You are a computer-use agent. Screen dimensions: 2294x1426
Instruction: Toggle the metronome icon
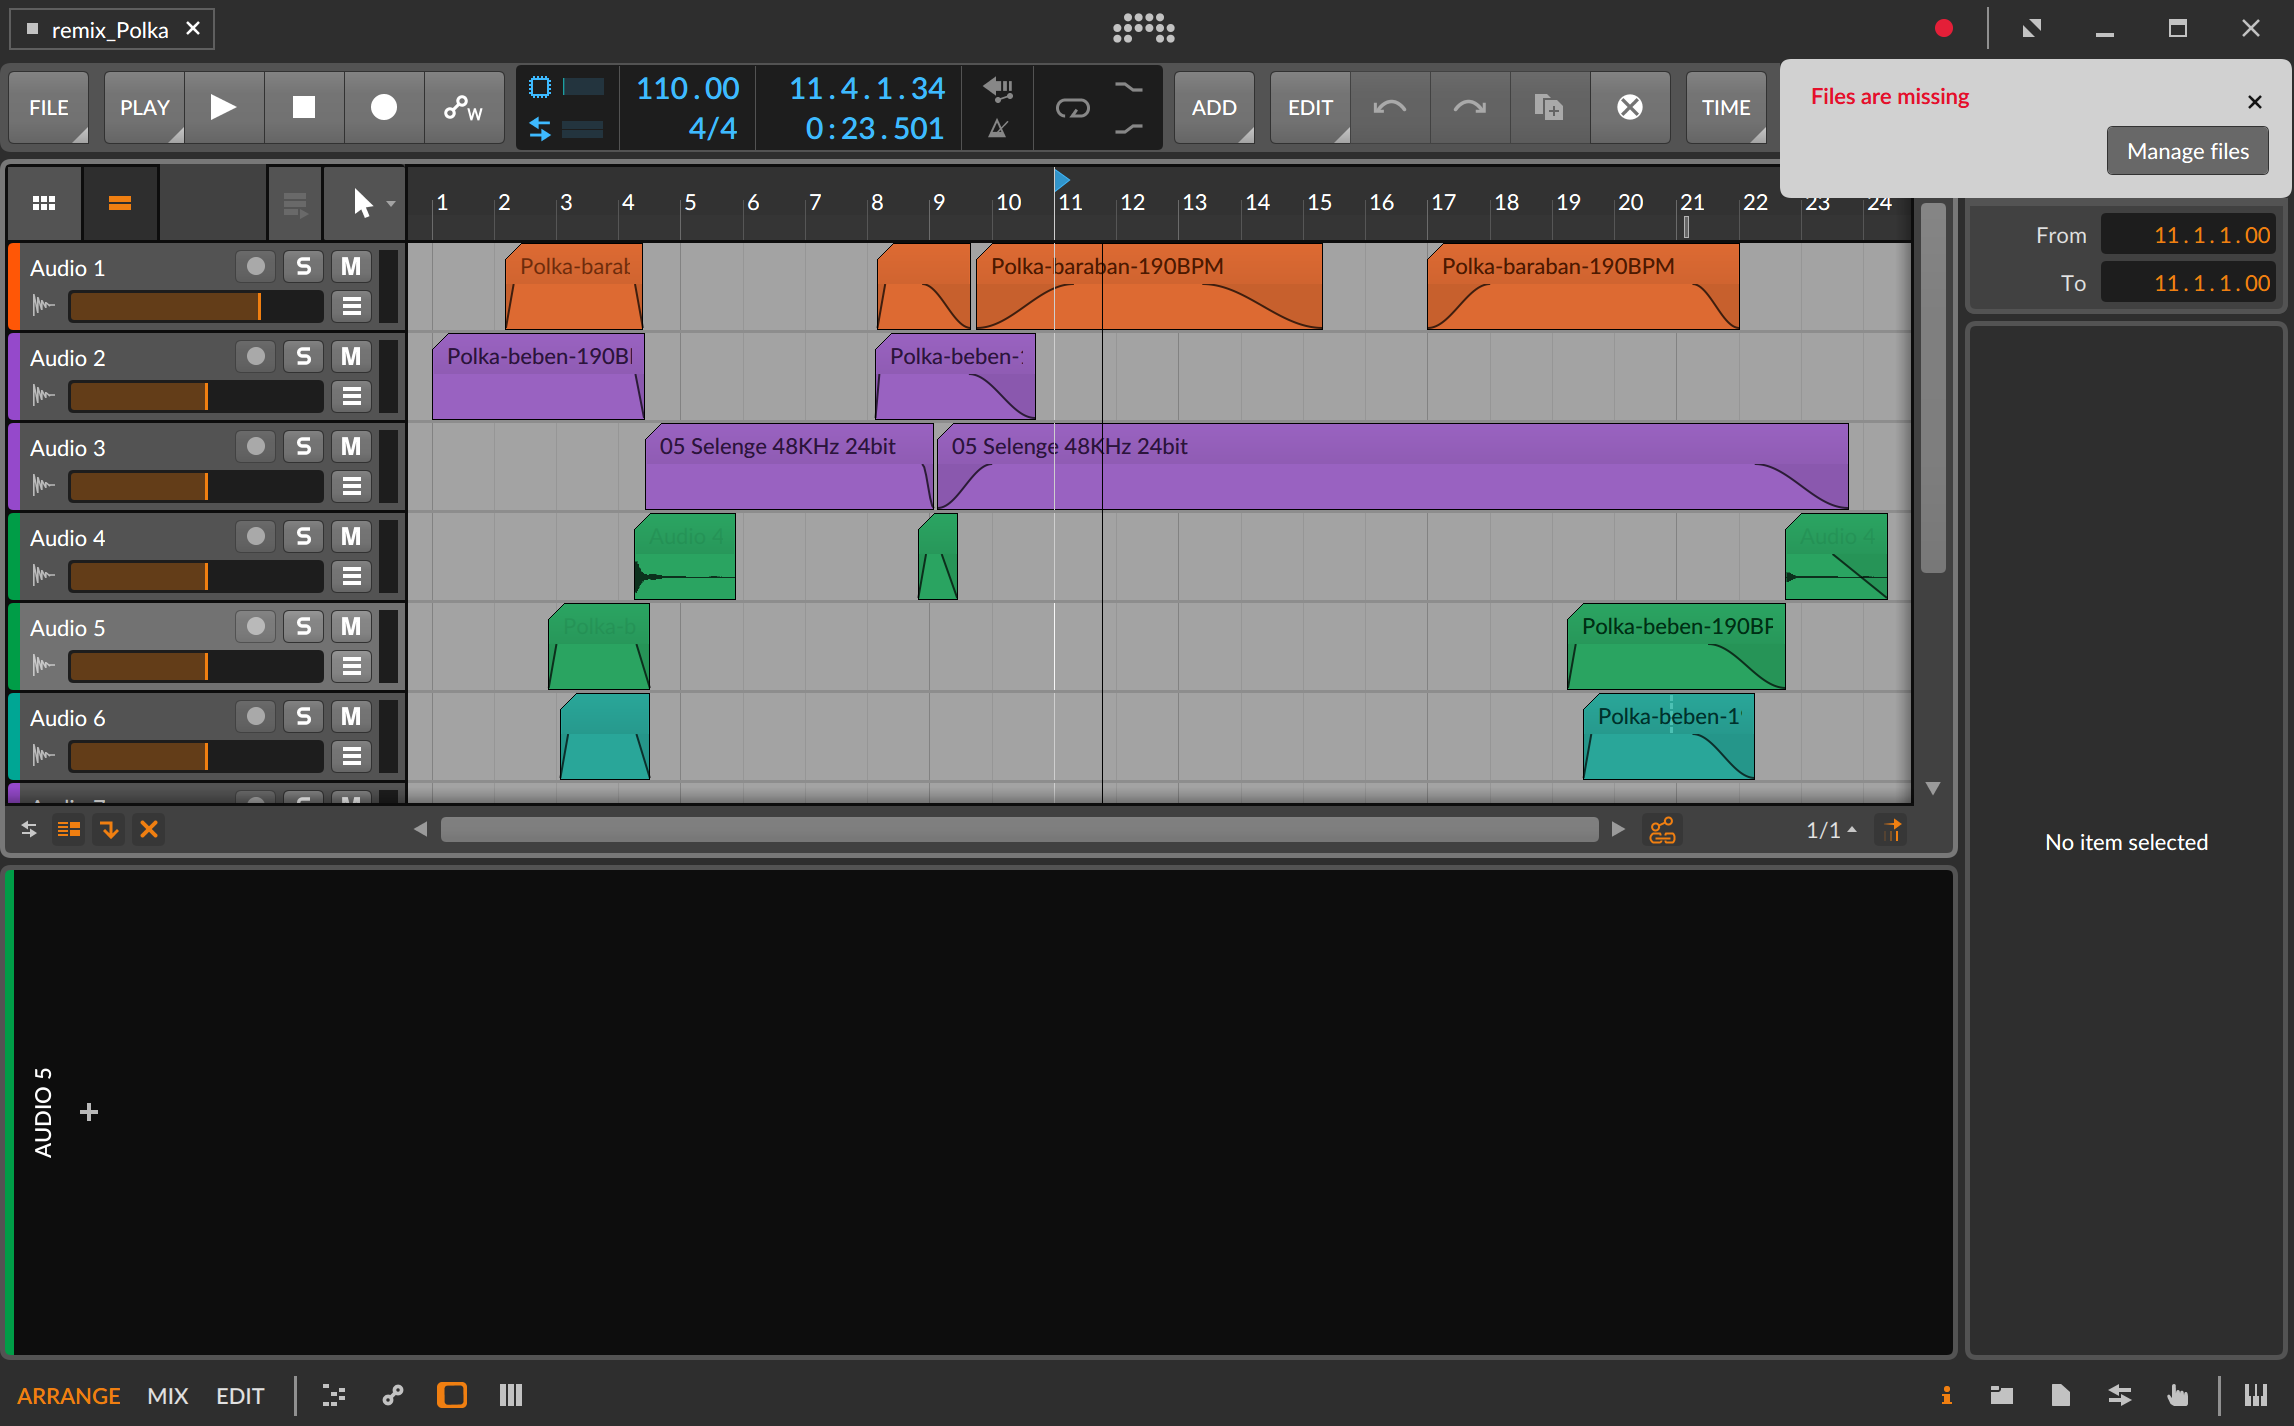click(997, 128)
